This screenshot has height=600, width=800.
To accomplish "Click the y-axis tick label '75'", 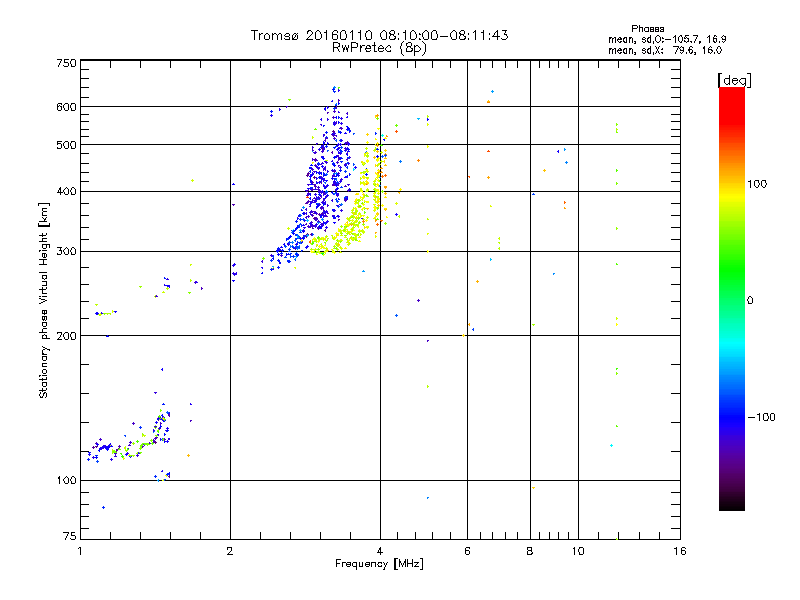I will pyautogui.click(x=70, y=536).
